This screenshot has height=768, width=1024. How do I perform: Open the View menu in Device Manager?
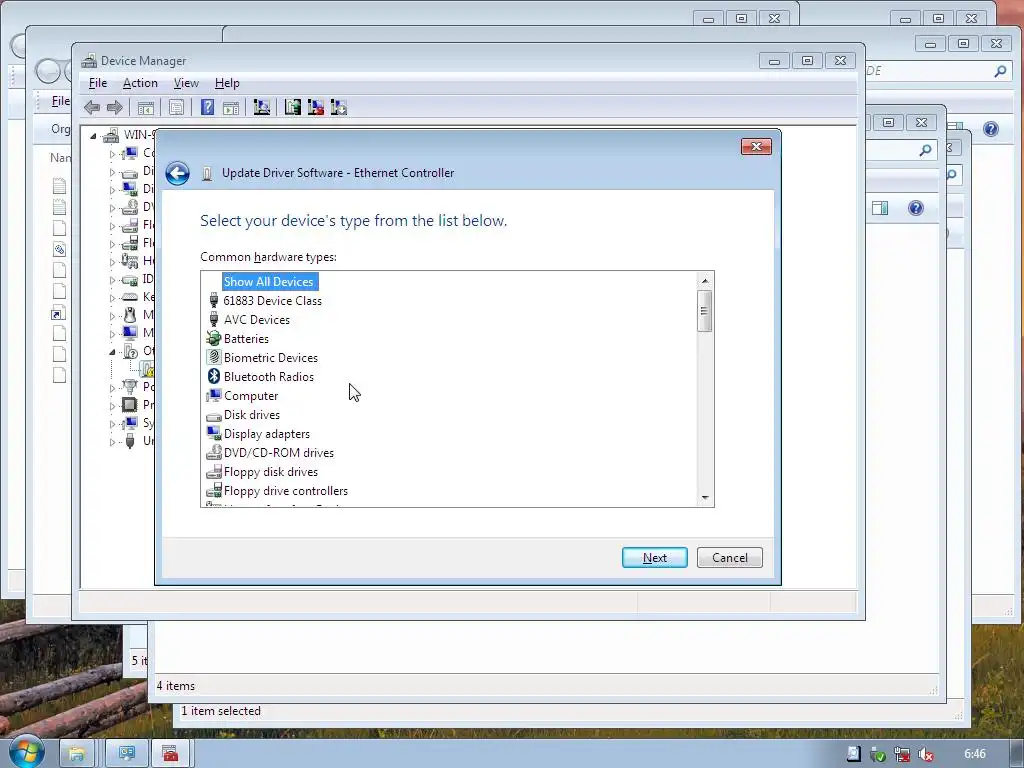pyautogui.click(x=186, y=83)
